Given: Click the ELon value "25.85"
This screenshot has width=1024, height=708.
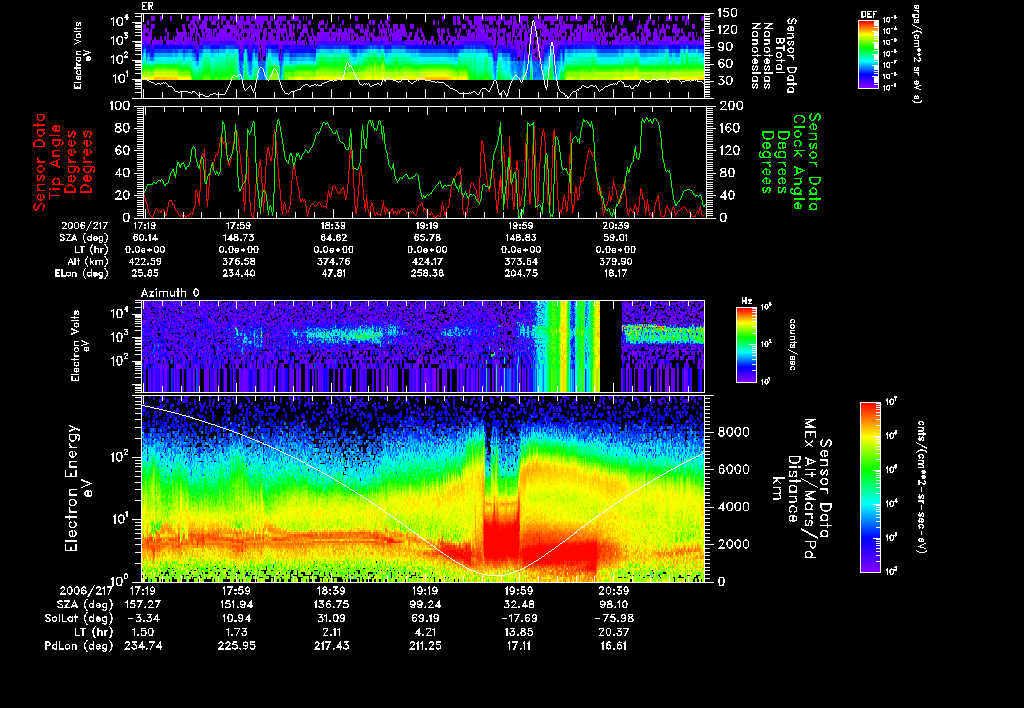Looking at the screenshot, I should [146, 274].
